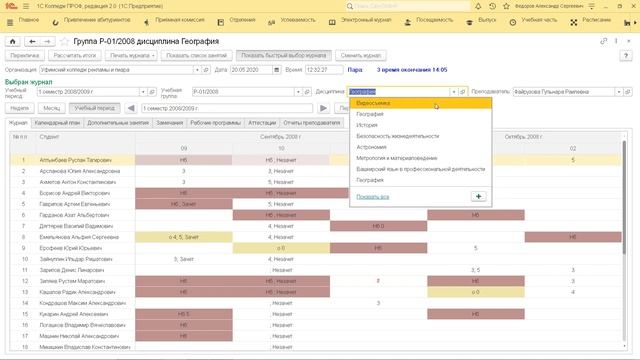The width and height of the screenshot is (640, 360).
Task: Click the 1C logo icon
Action: pyautogui.click(x=11, y=6)
